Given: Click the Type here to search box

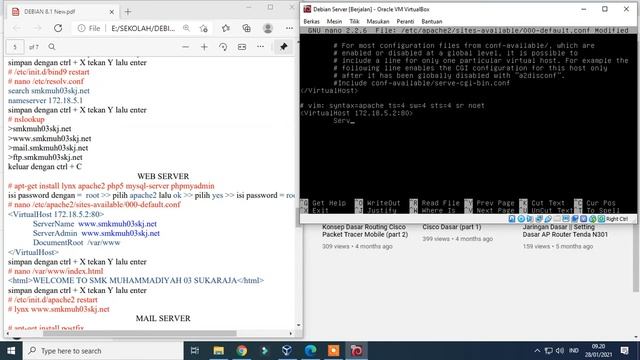Looking at the screenshot, I should [x=102, y=351].
